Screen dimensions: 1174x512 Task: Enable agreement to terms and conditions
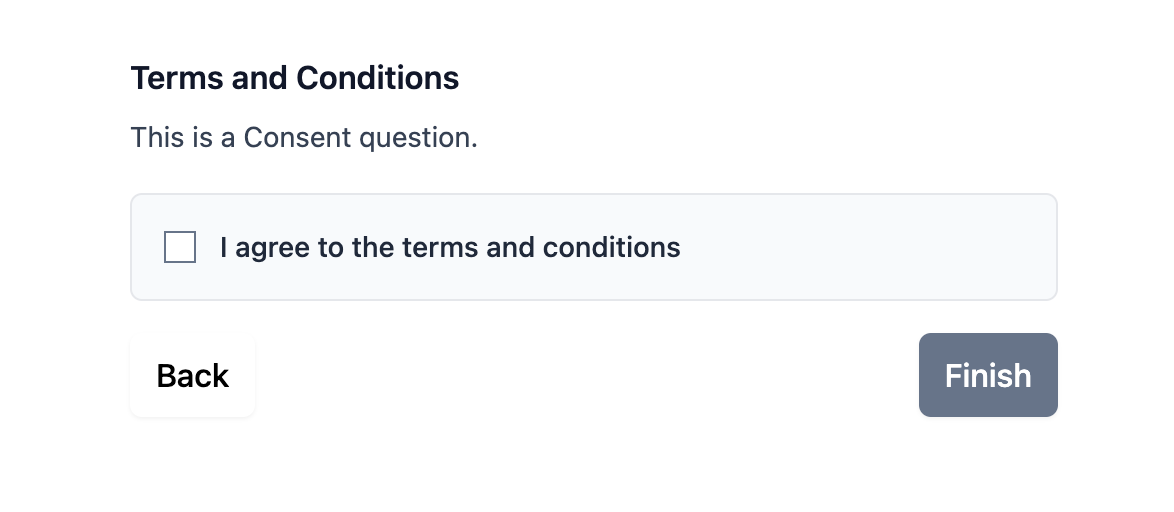pyautogui.click(x=180, y=247)
